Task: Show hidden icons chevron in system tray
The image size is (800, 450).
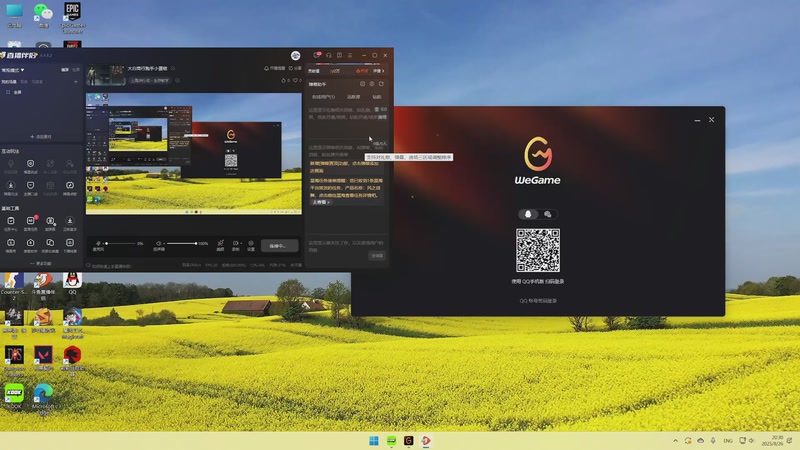Action: [x=676, y=441]
